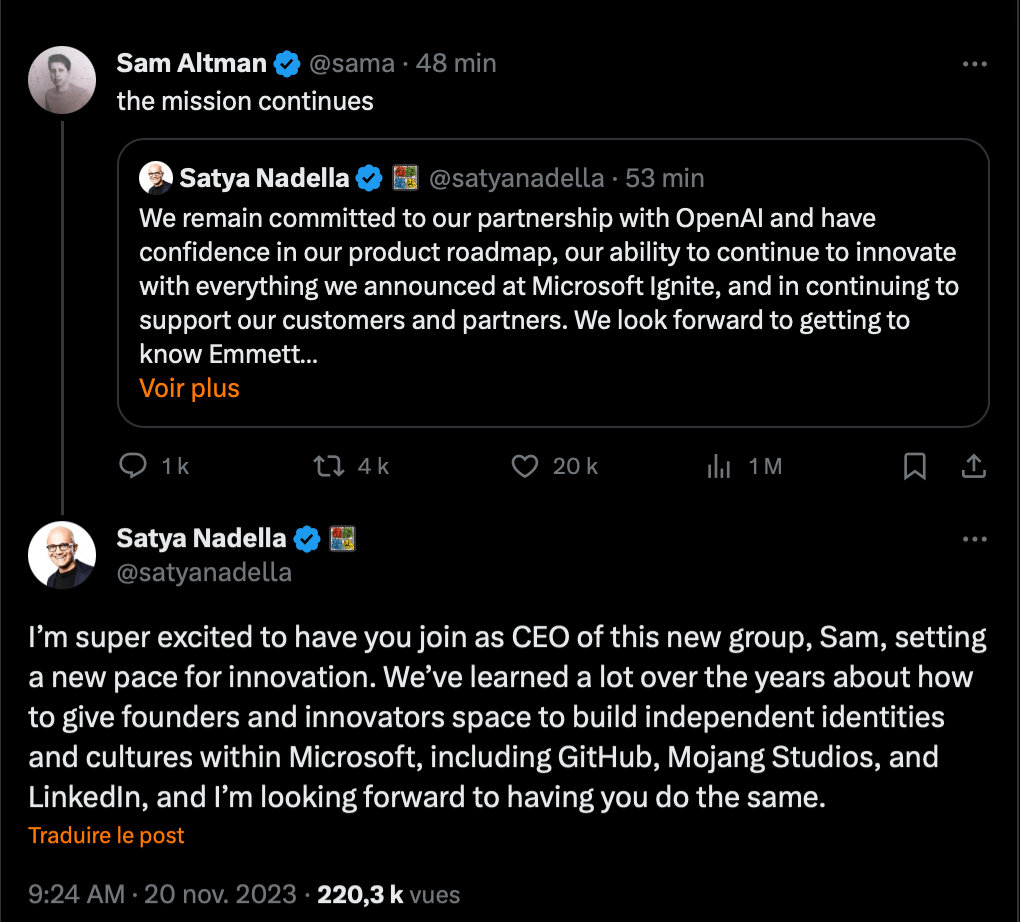The height and width of the screenshot is (922, 1020).
Task: Open the reply icon on Satya's quoted post
Action: [132, 465]
